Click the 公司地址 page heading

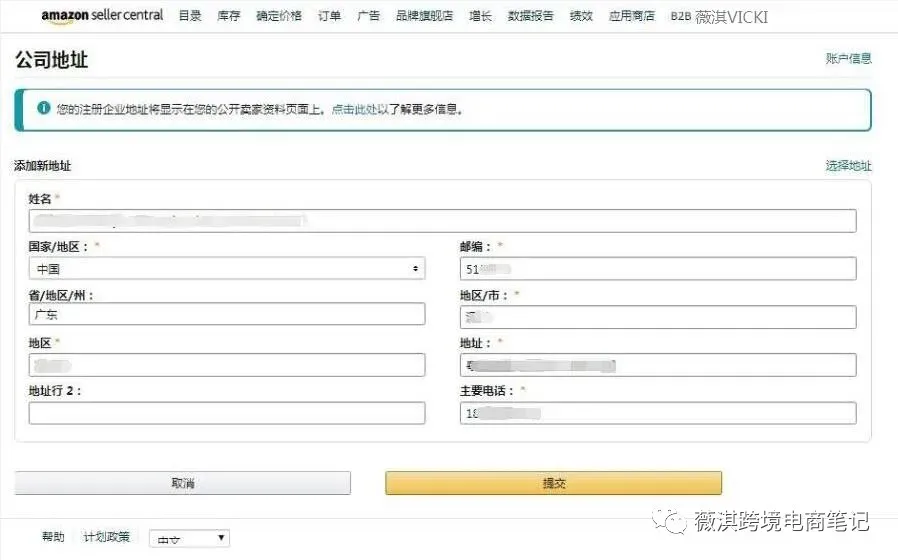coord(52,60)
